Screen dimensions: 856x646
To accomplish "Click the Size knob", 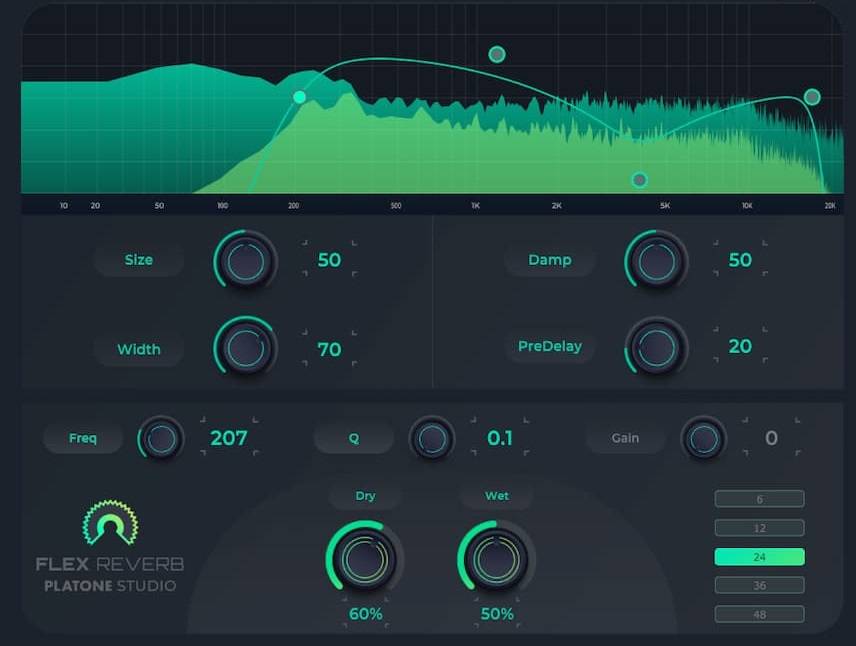I will click(245, 261).
